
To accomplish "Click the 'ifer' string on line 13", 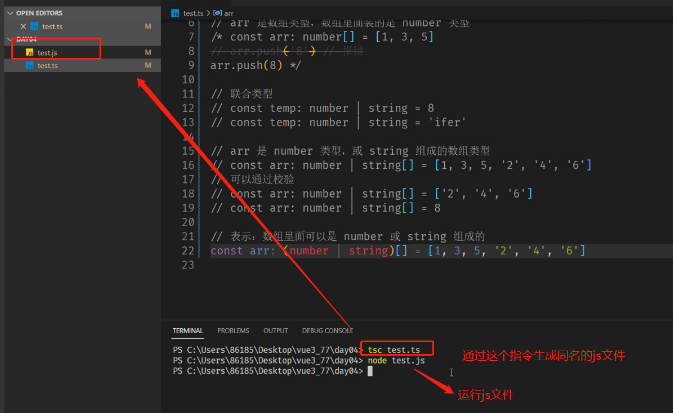I will pyautogui.click(x=447, y=122).
